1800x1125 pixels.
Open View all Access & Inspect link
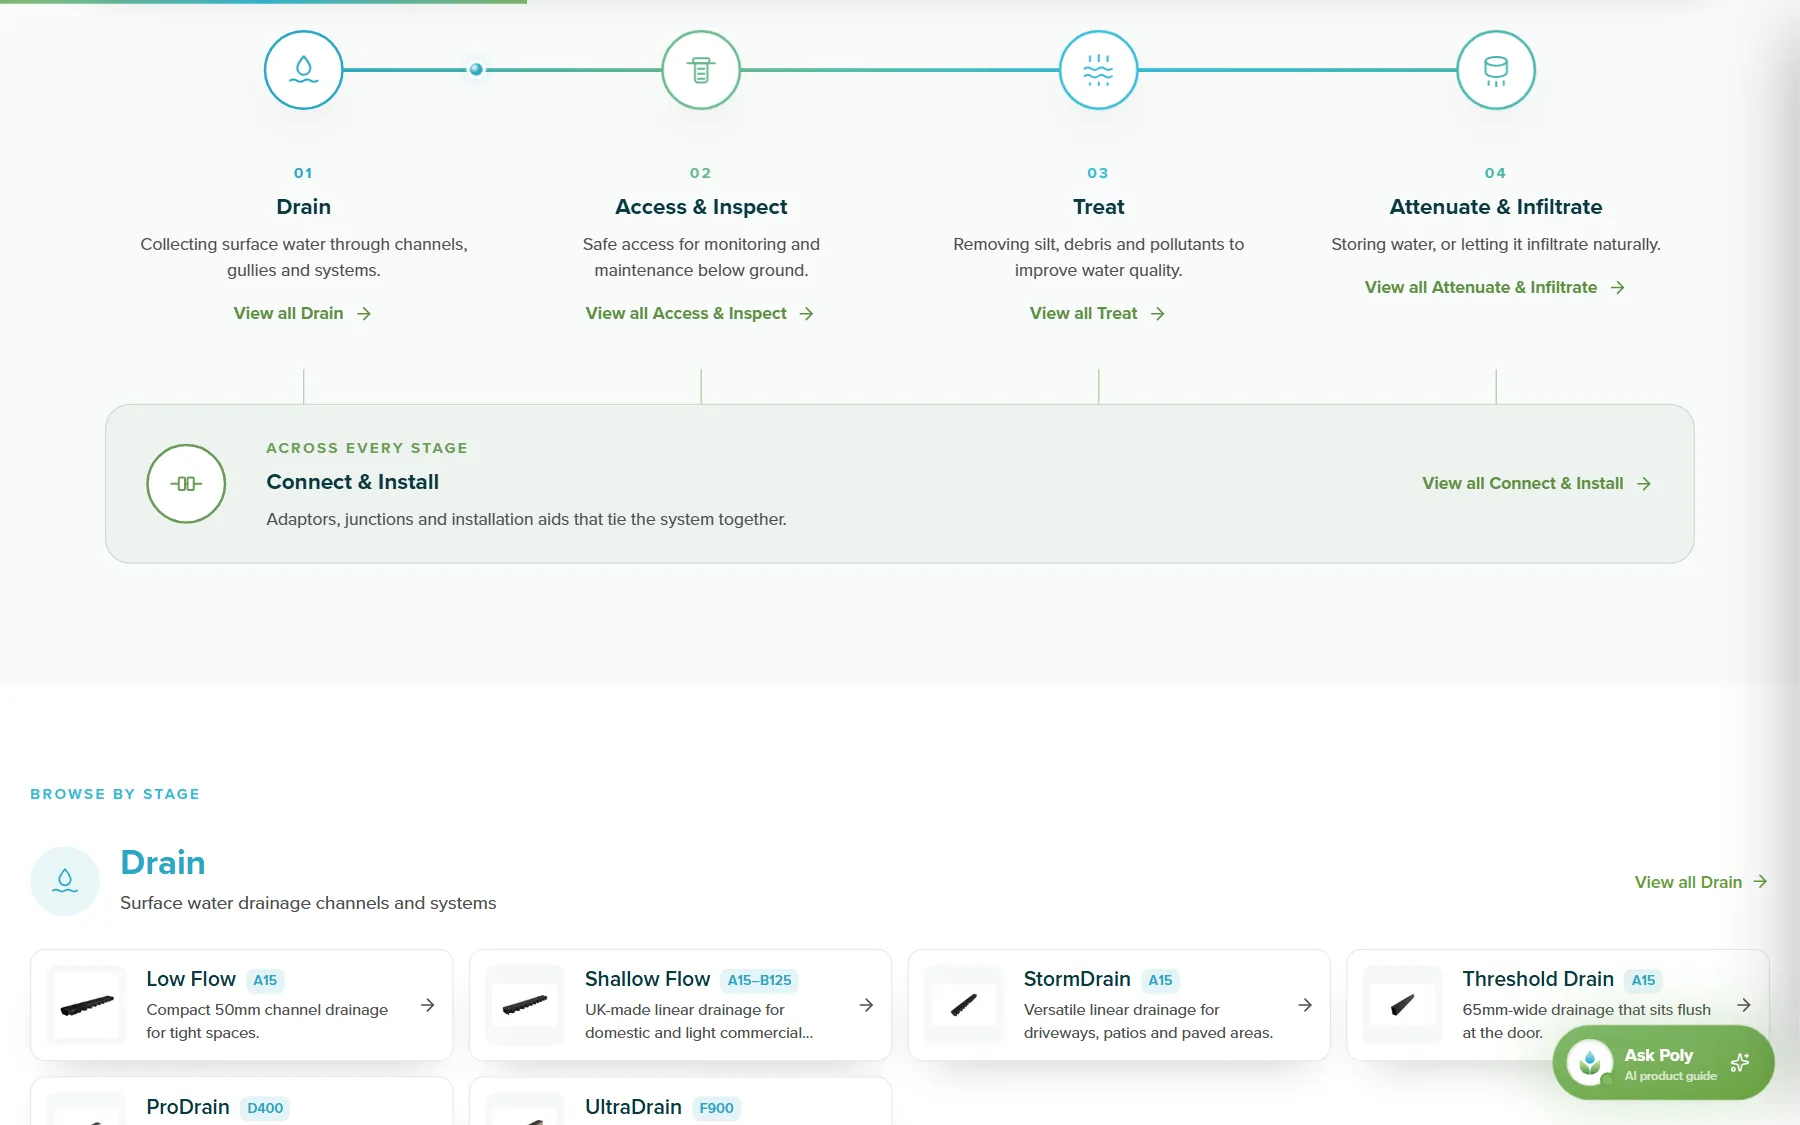(700, 314)
